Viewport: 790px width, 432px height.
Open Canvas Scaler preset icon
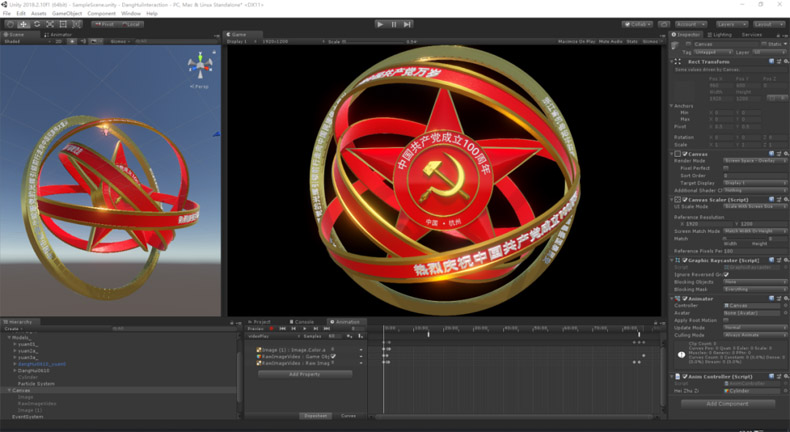778,200
